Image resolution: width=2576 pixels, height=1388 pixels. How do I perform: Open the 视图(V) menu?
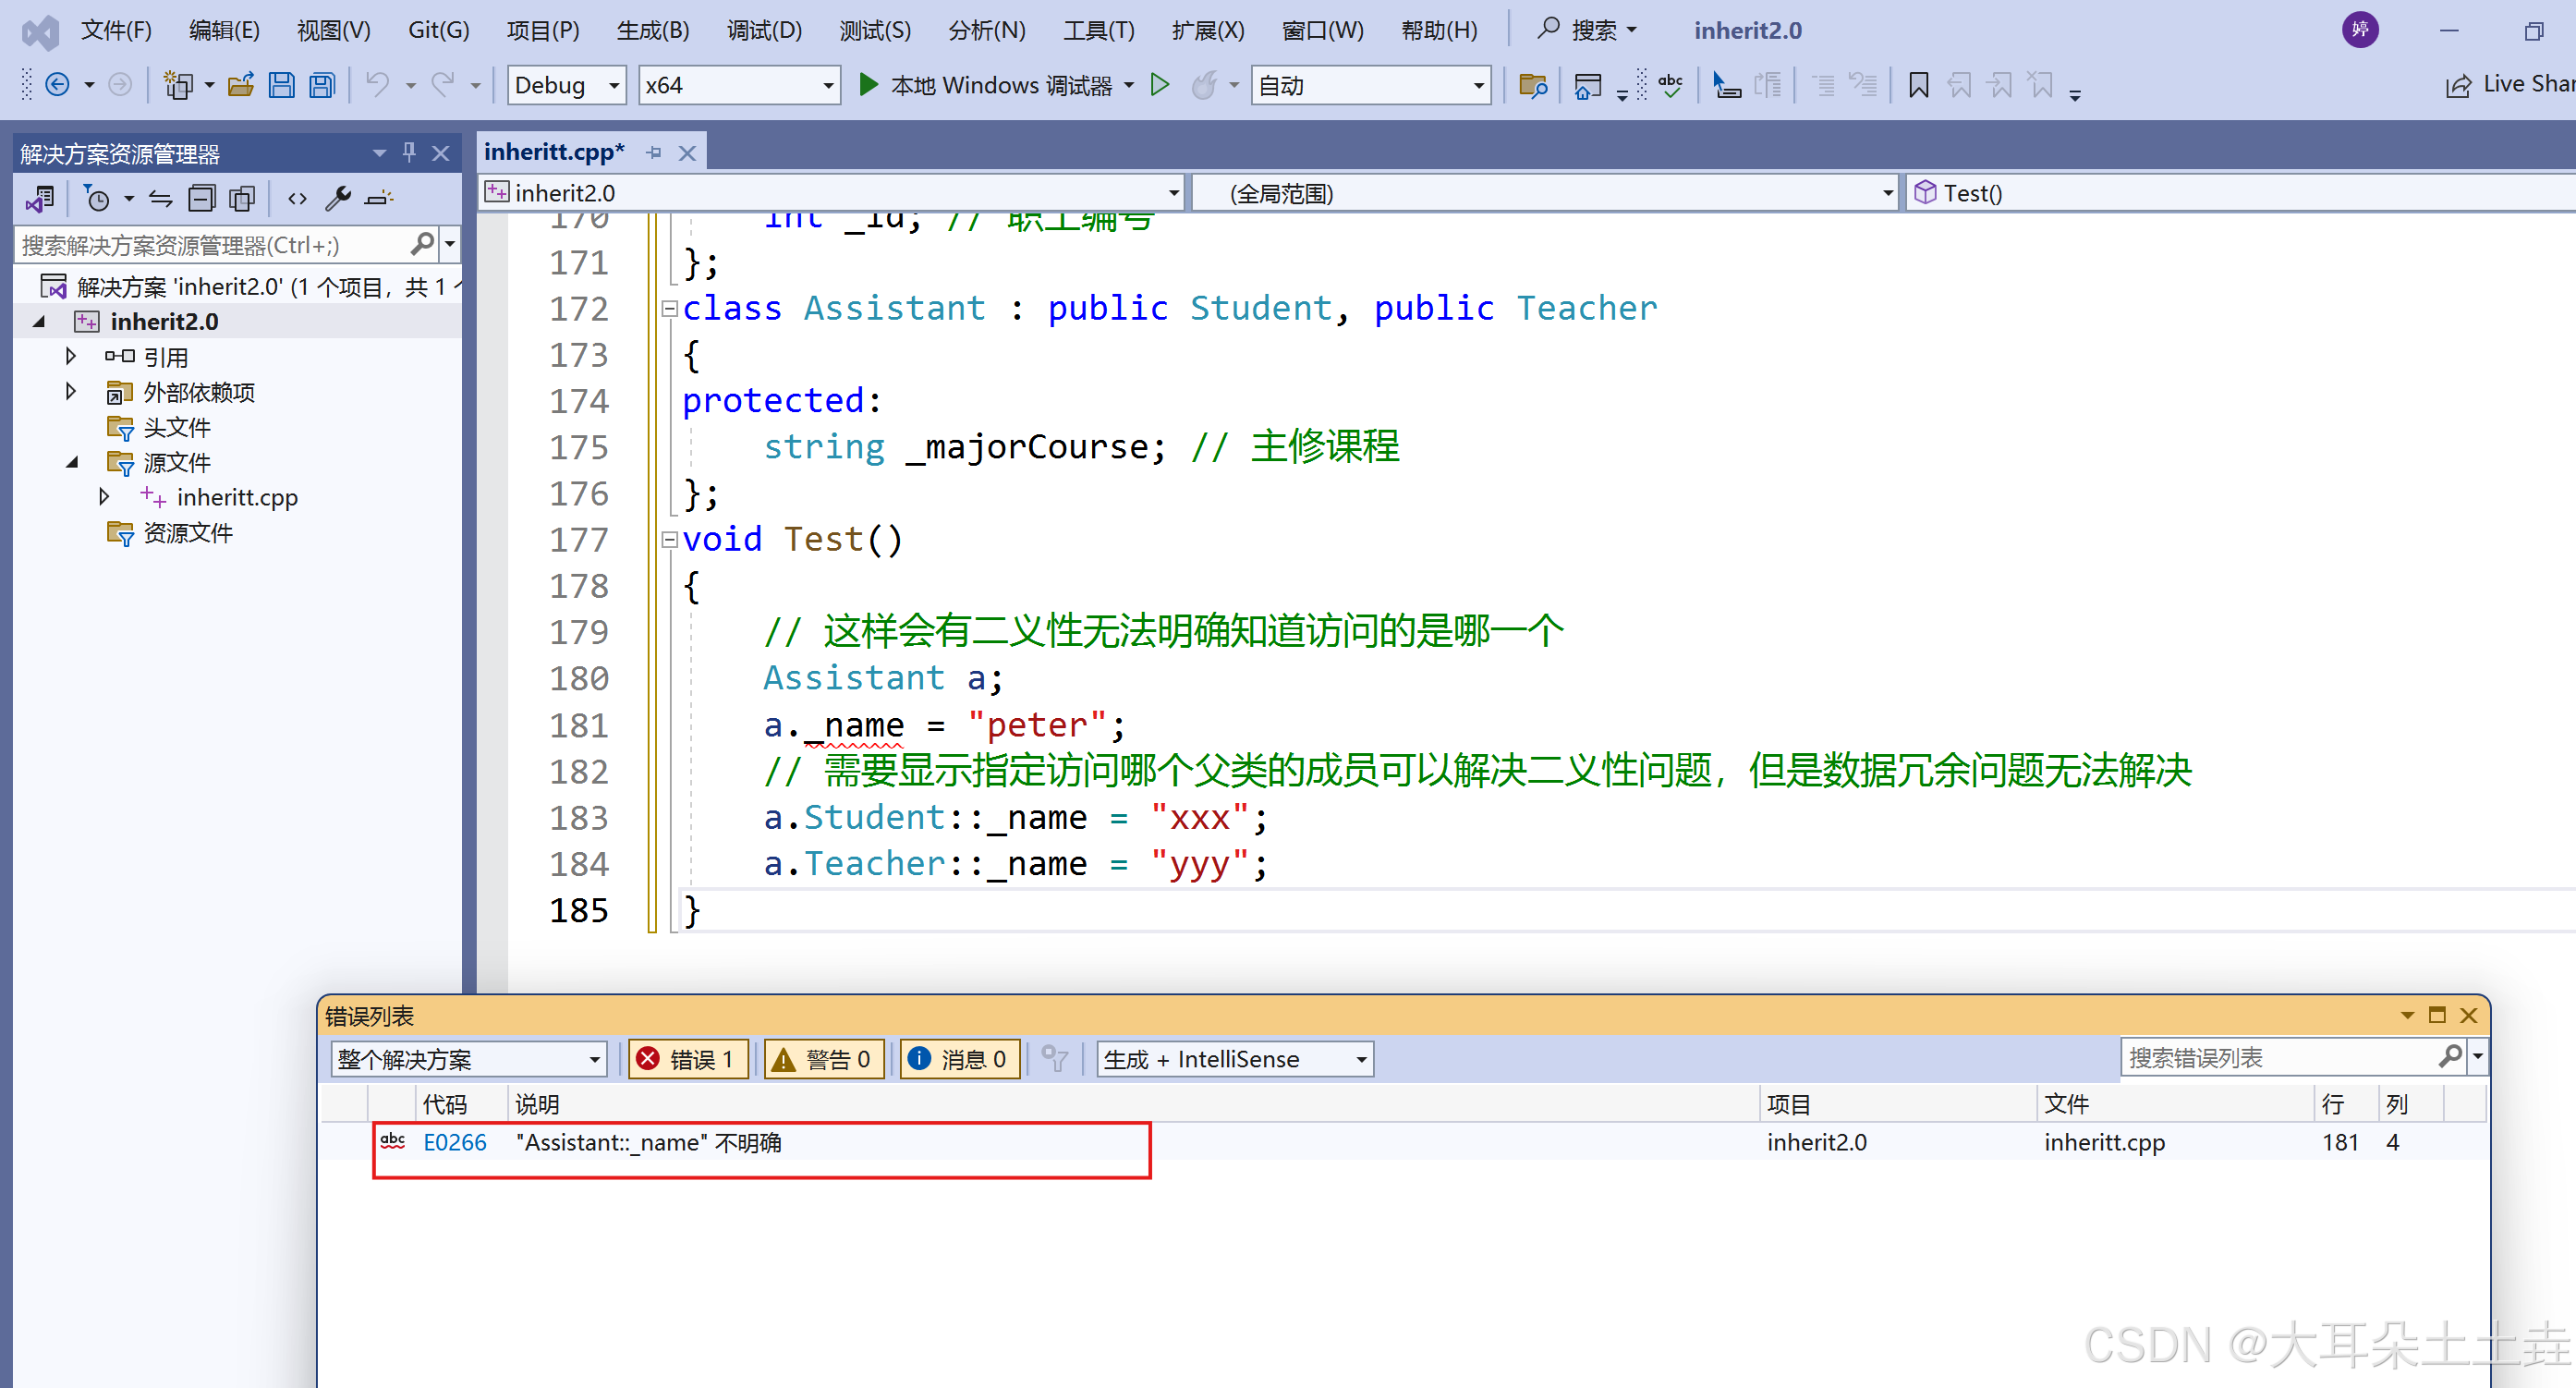333,30
